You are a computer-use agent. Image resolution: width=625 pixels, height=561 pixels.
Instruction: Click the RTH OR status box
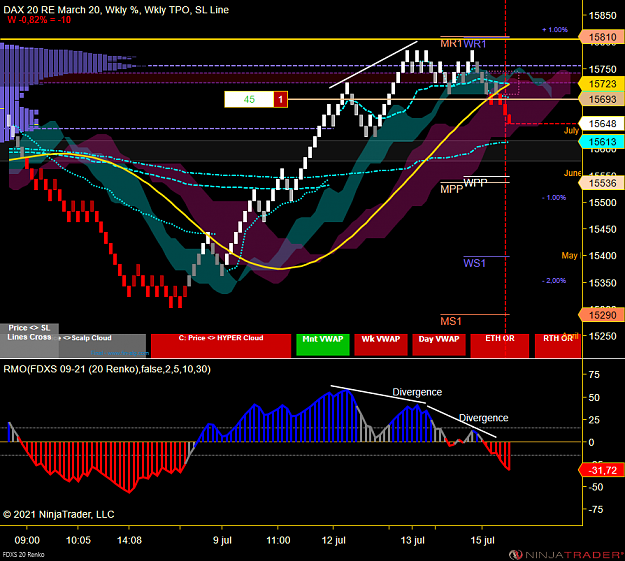pyautogui.click(x=558, y=345)
